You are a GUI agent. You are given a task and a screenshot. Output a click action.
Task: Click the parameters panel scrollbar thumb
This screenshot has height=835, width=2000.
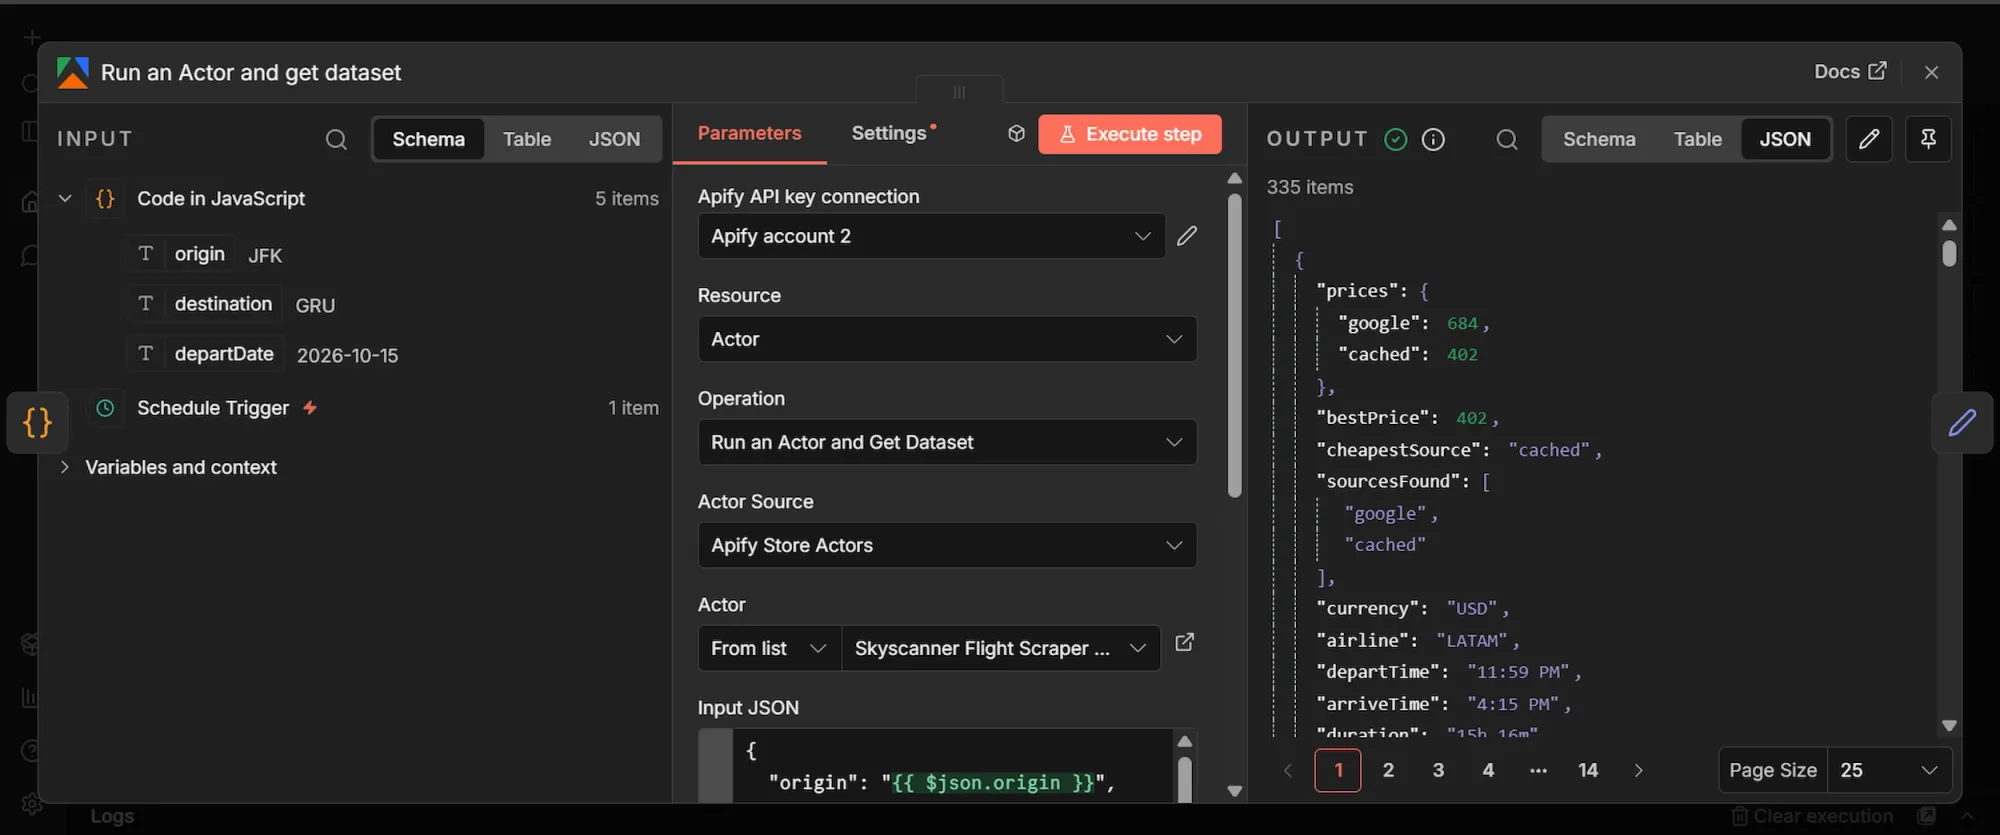coord(1235,345)
